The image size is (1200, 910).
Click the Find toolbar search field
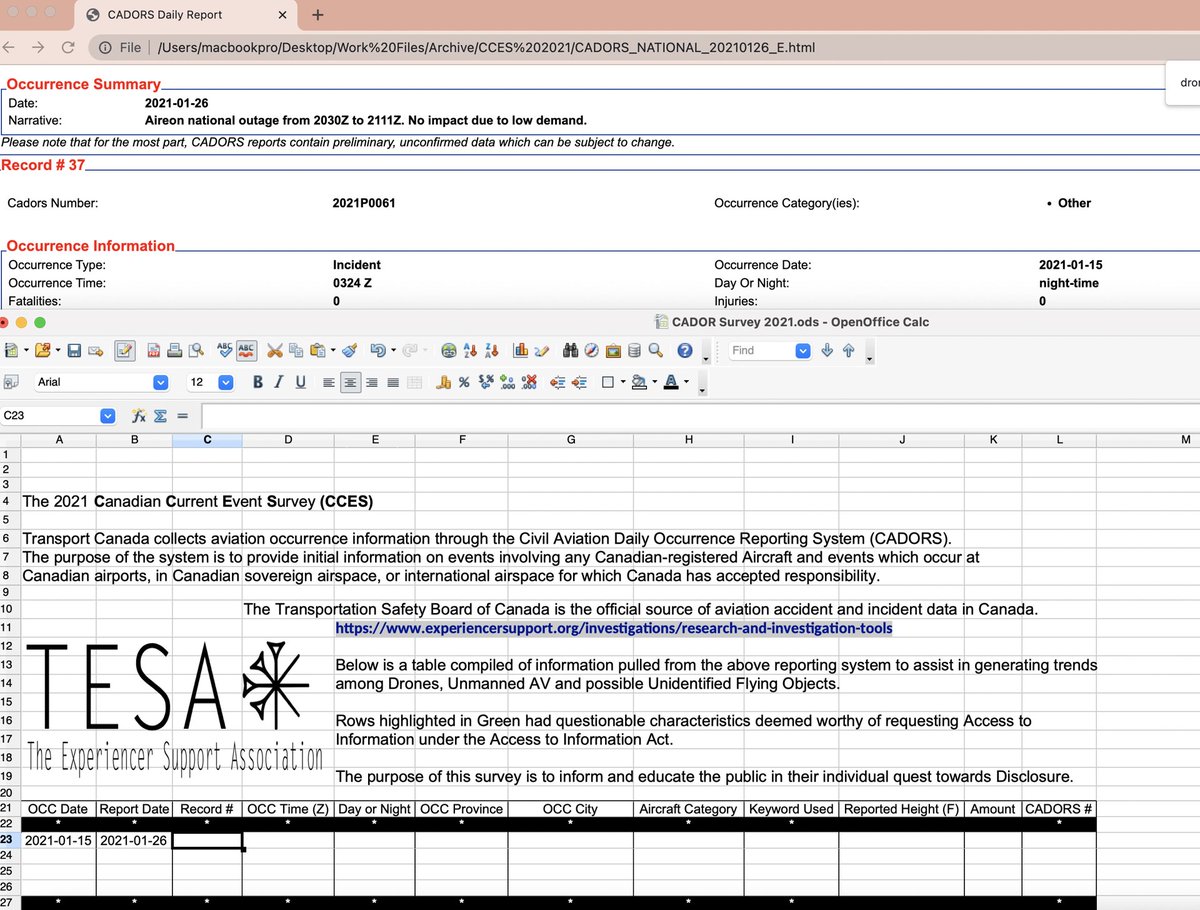[x=760, y=351]
